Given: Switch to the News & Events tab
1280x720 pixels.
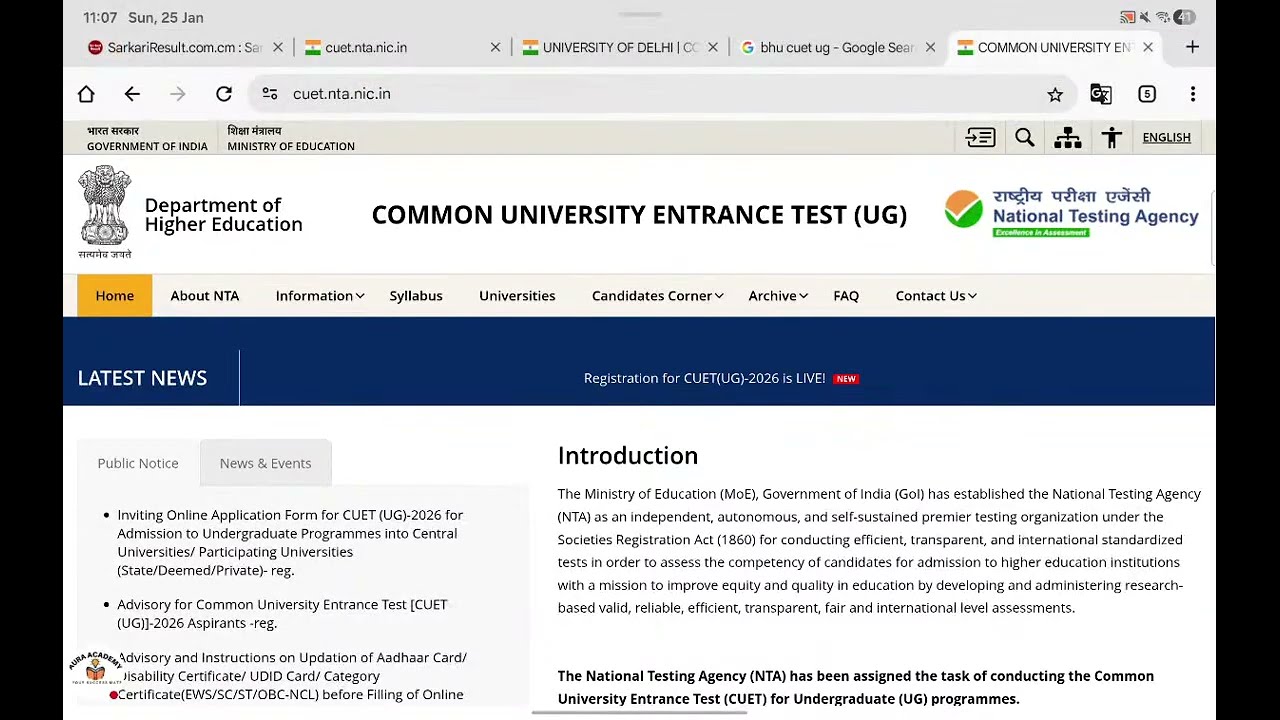Looking at the screenshot, I should [x=265, y=463].
